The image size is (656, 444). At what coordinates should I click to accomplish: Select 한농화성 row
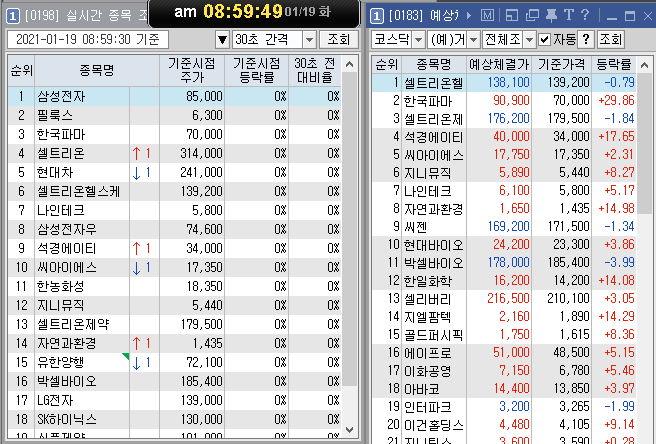(x=174, y=287)
